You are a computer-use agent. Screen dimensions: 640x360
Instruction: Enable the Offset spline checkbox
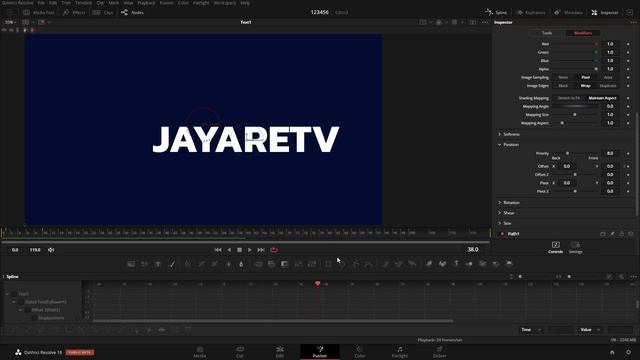point(27,310)
